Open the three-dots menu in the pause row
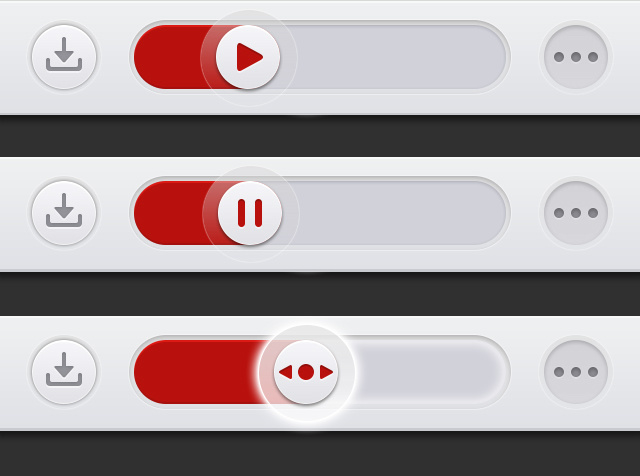The height and width of the screenshot is (476, 640). (x=576, y=213)
